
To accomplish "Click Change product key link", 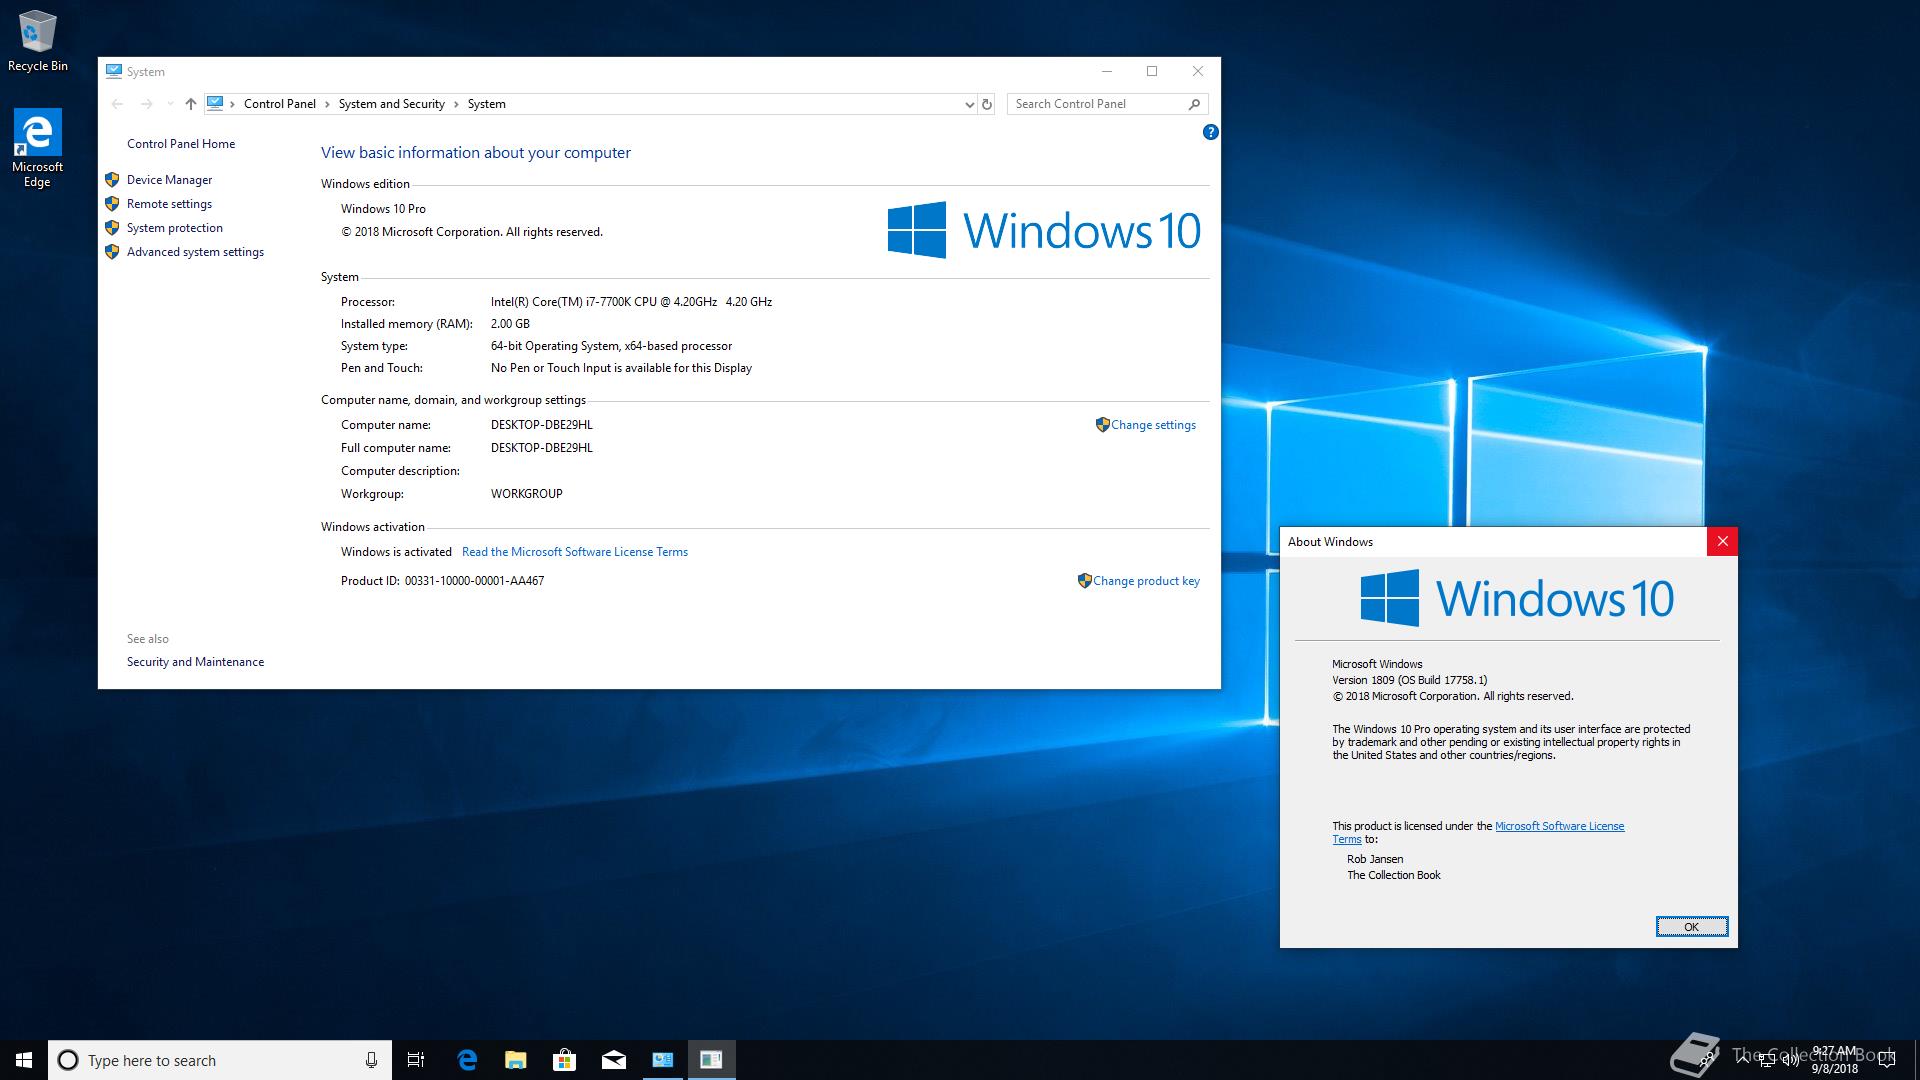I will (1146, 581).
